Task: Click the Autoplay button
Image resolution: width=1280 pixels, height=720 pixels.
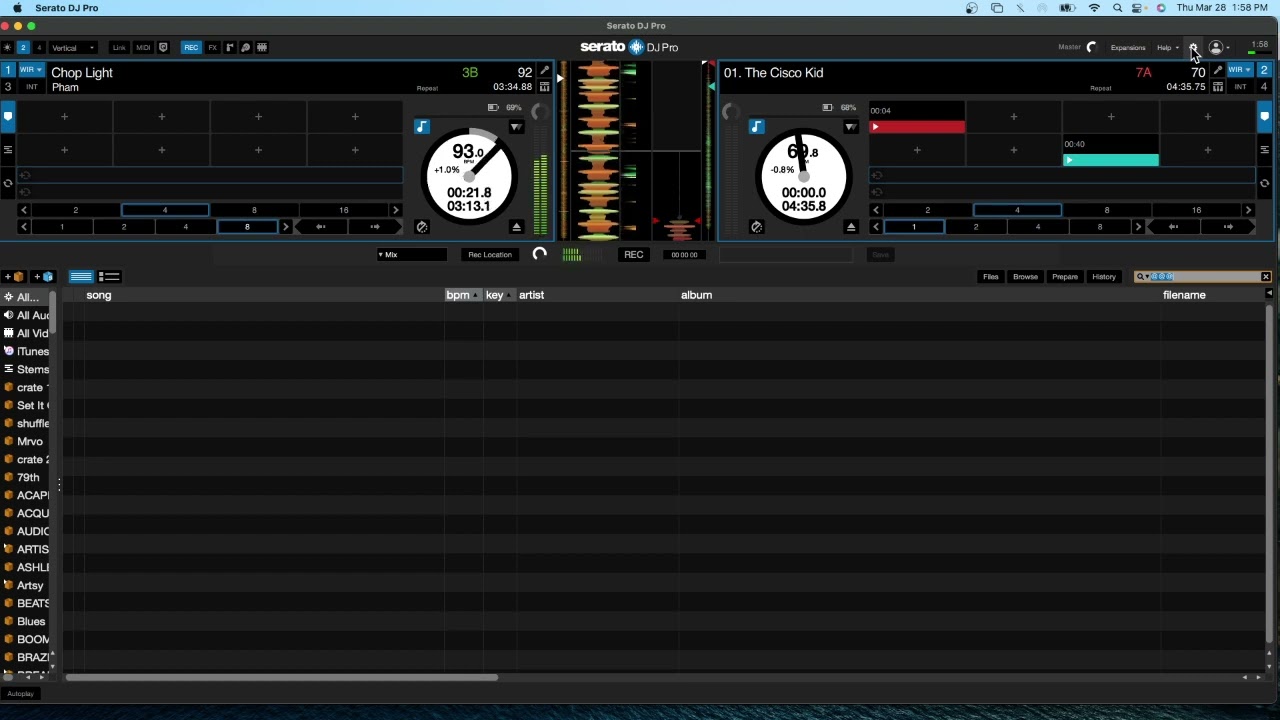Action: point(20,694)
